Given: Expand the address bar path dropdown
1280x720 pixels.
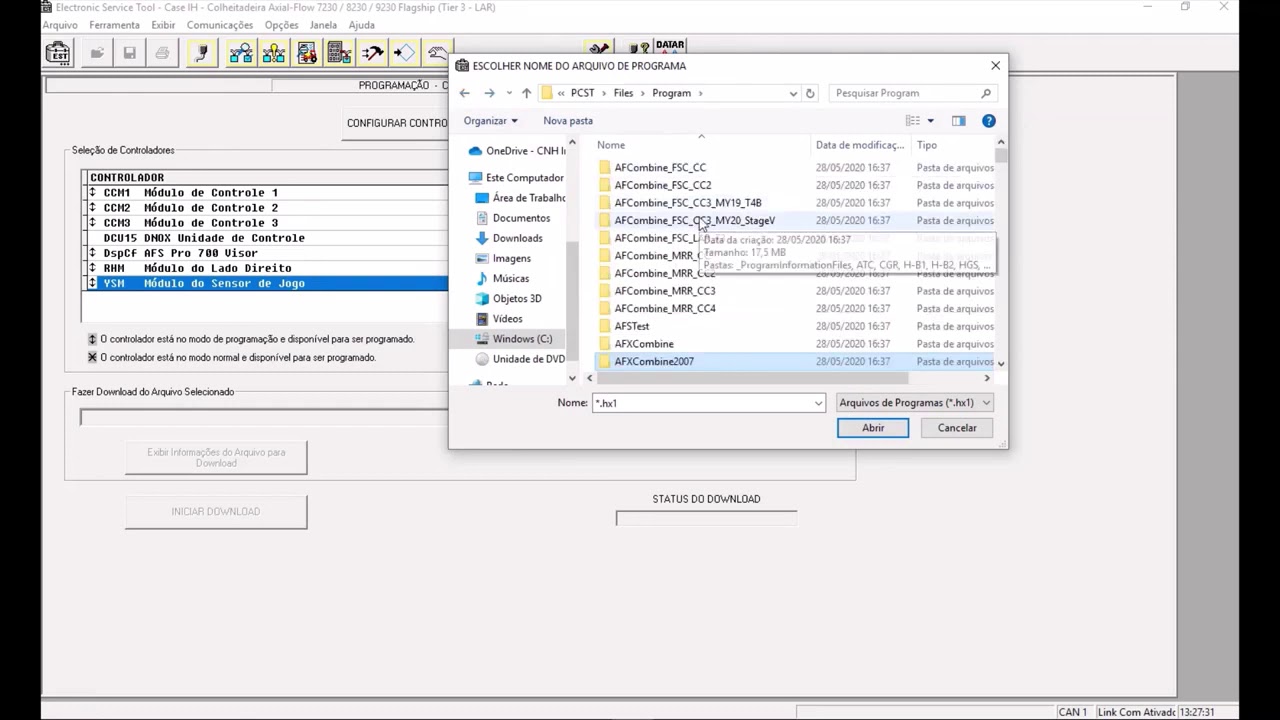Looking at the screenshot, I should pyautogui.click(x=793, y=93).
